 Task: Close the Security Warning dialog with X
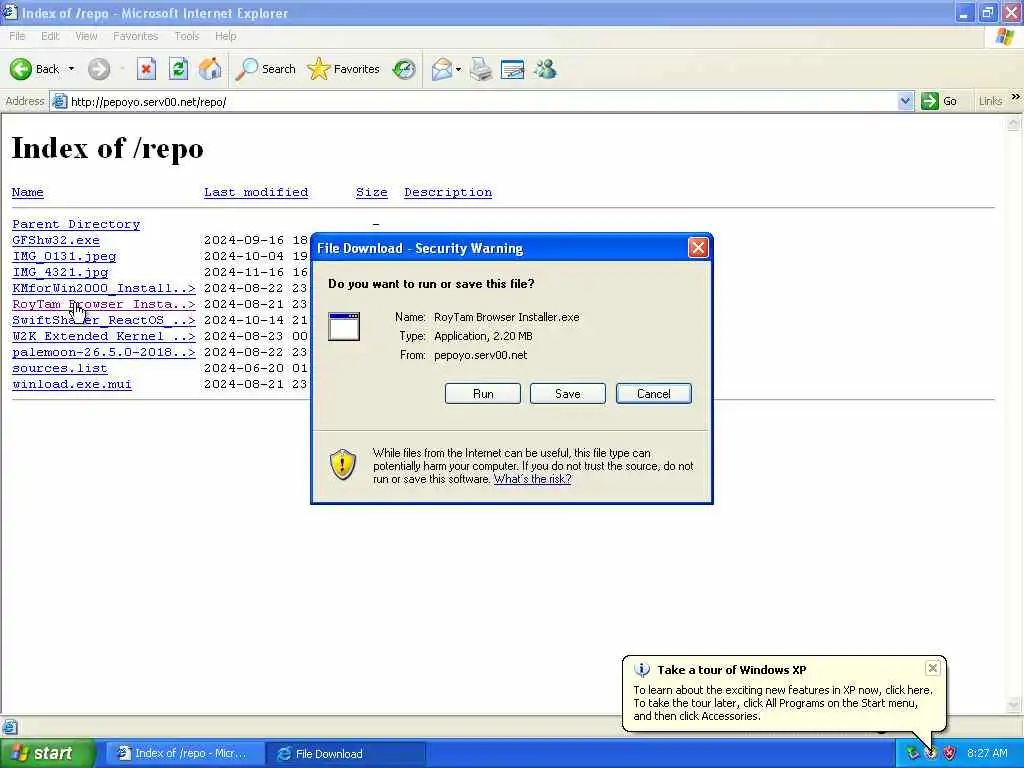[x=698, y=248]
